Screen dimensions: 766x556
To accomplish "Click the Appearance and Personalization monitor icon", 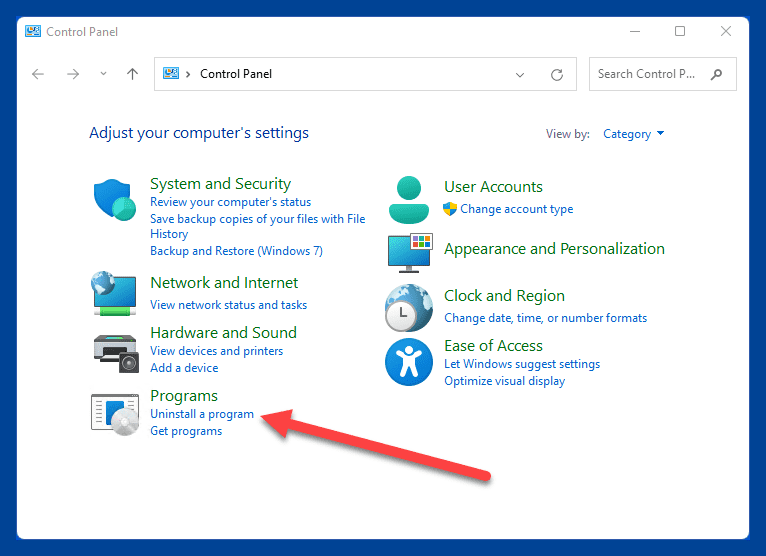I will click(x=410, y=253).
